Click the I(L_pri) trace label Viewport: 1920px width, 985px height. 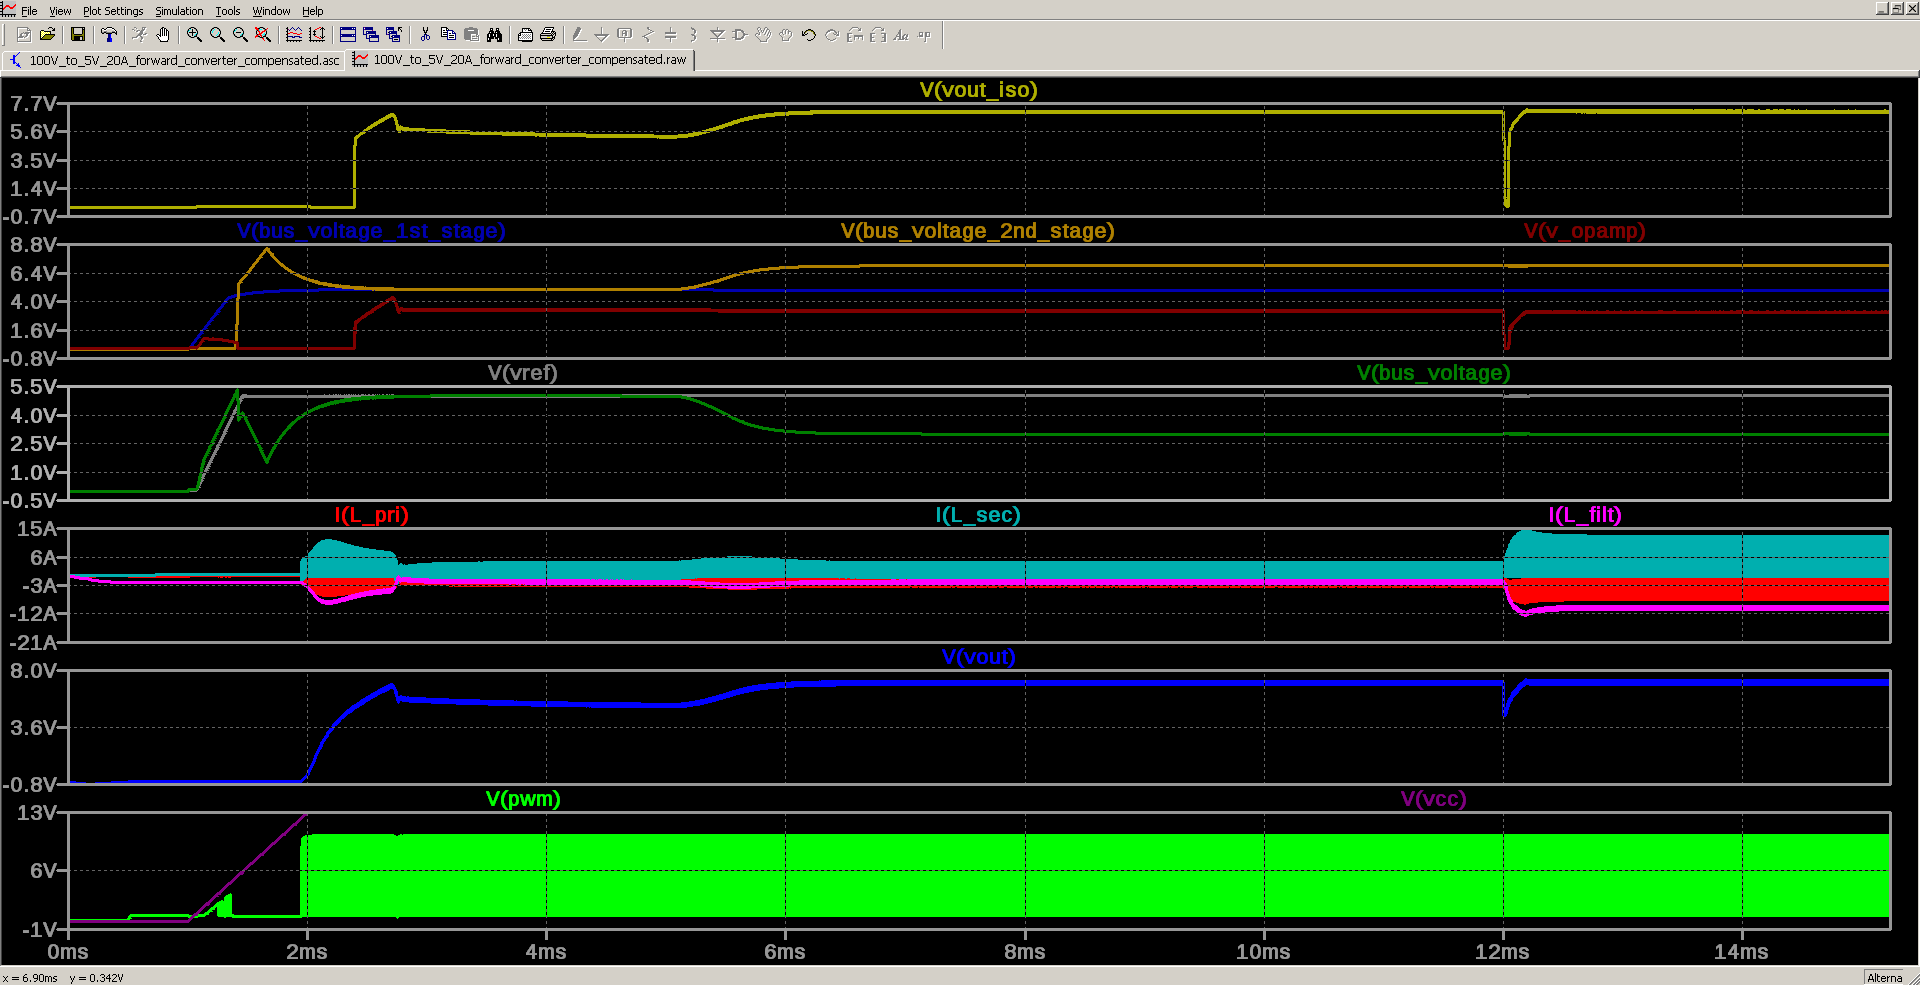[x=371, y=515]
